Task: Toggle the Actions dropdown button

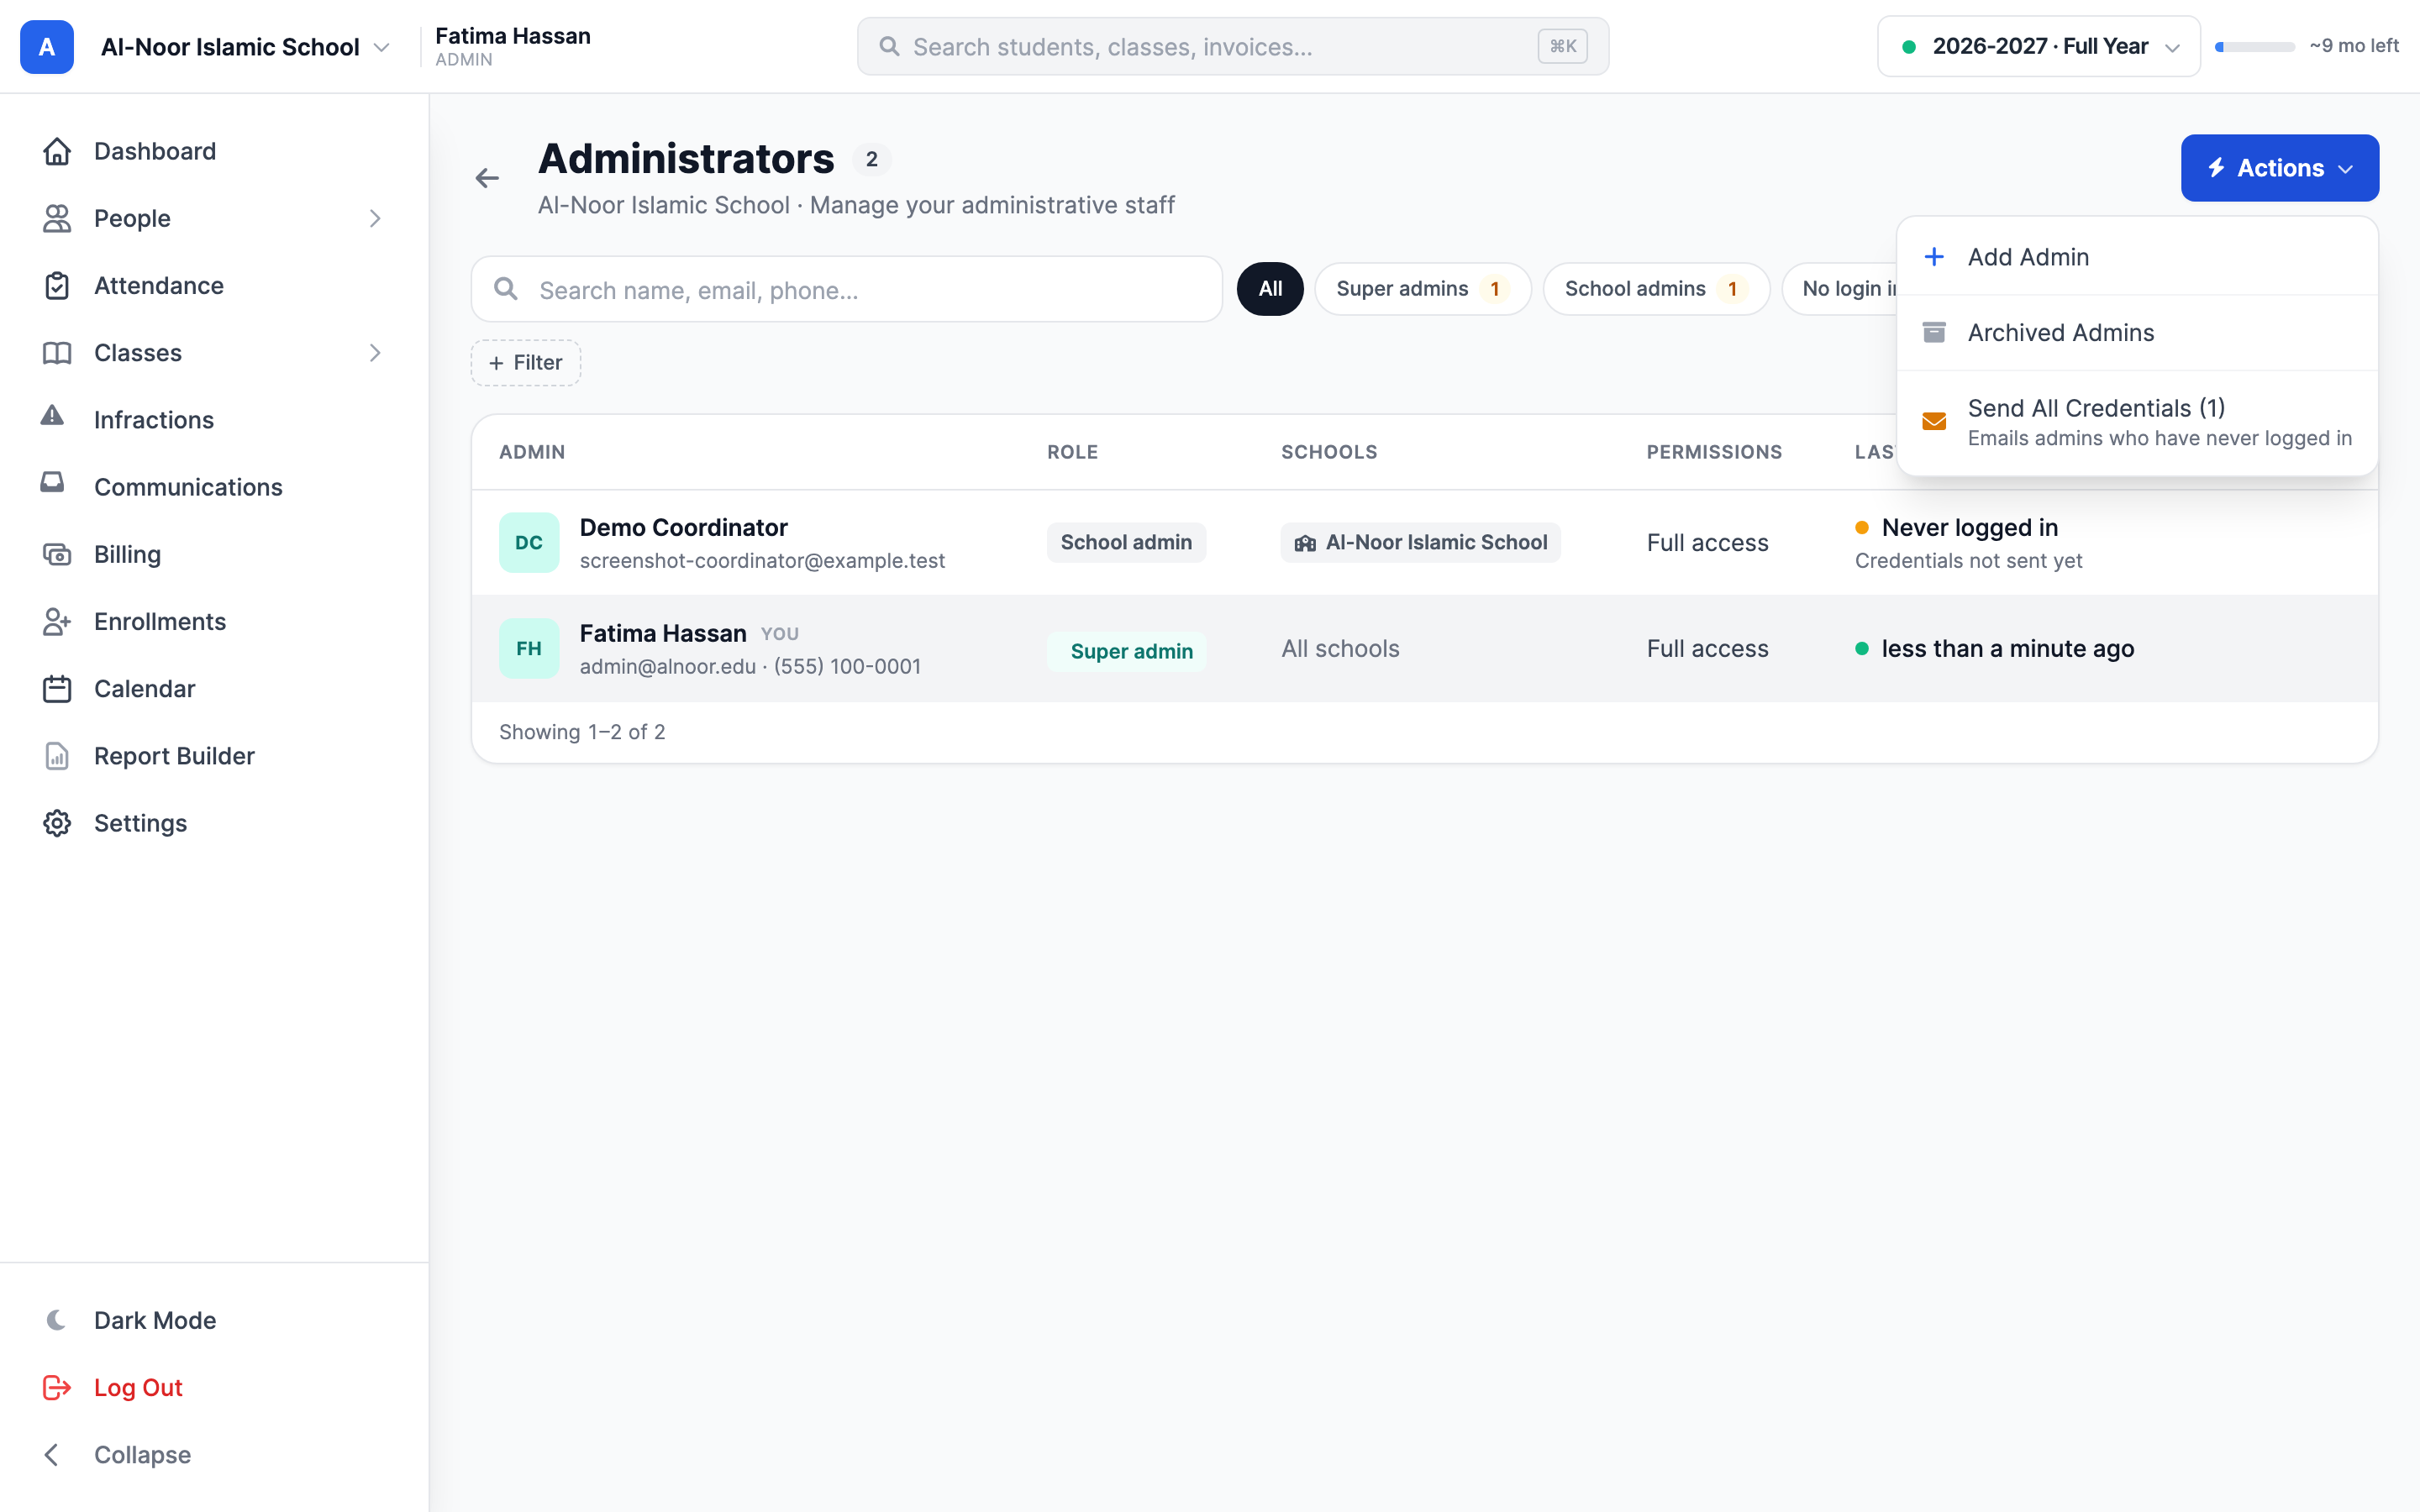Action: 2279,168
